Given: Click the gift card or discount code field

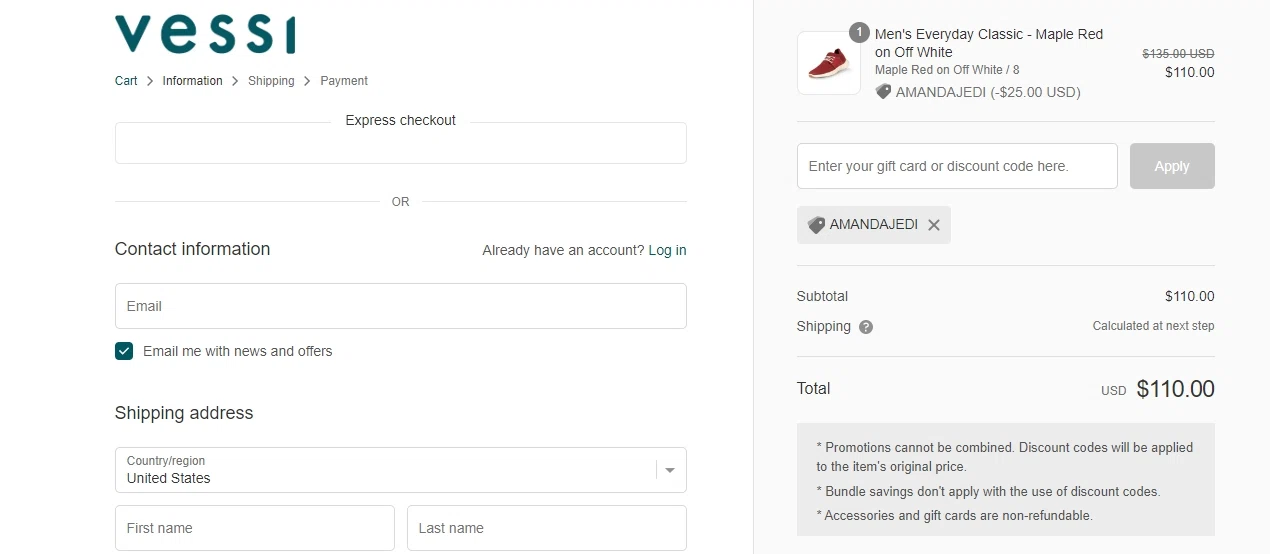Looking at the screenshot, I should [956, 166].
